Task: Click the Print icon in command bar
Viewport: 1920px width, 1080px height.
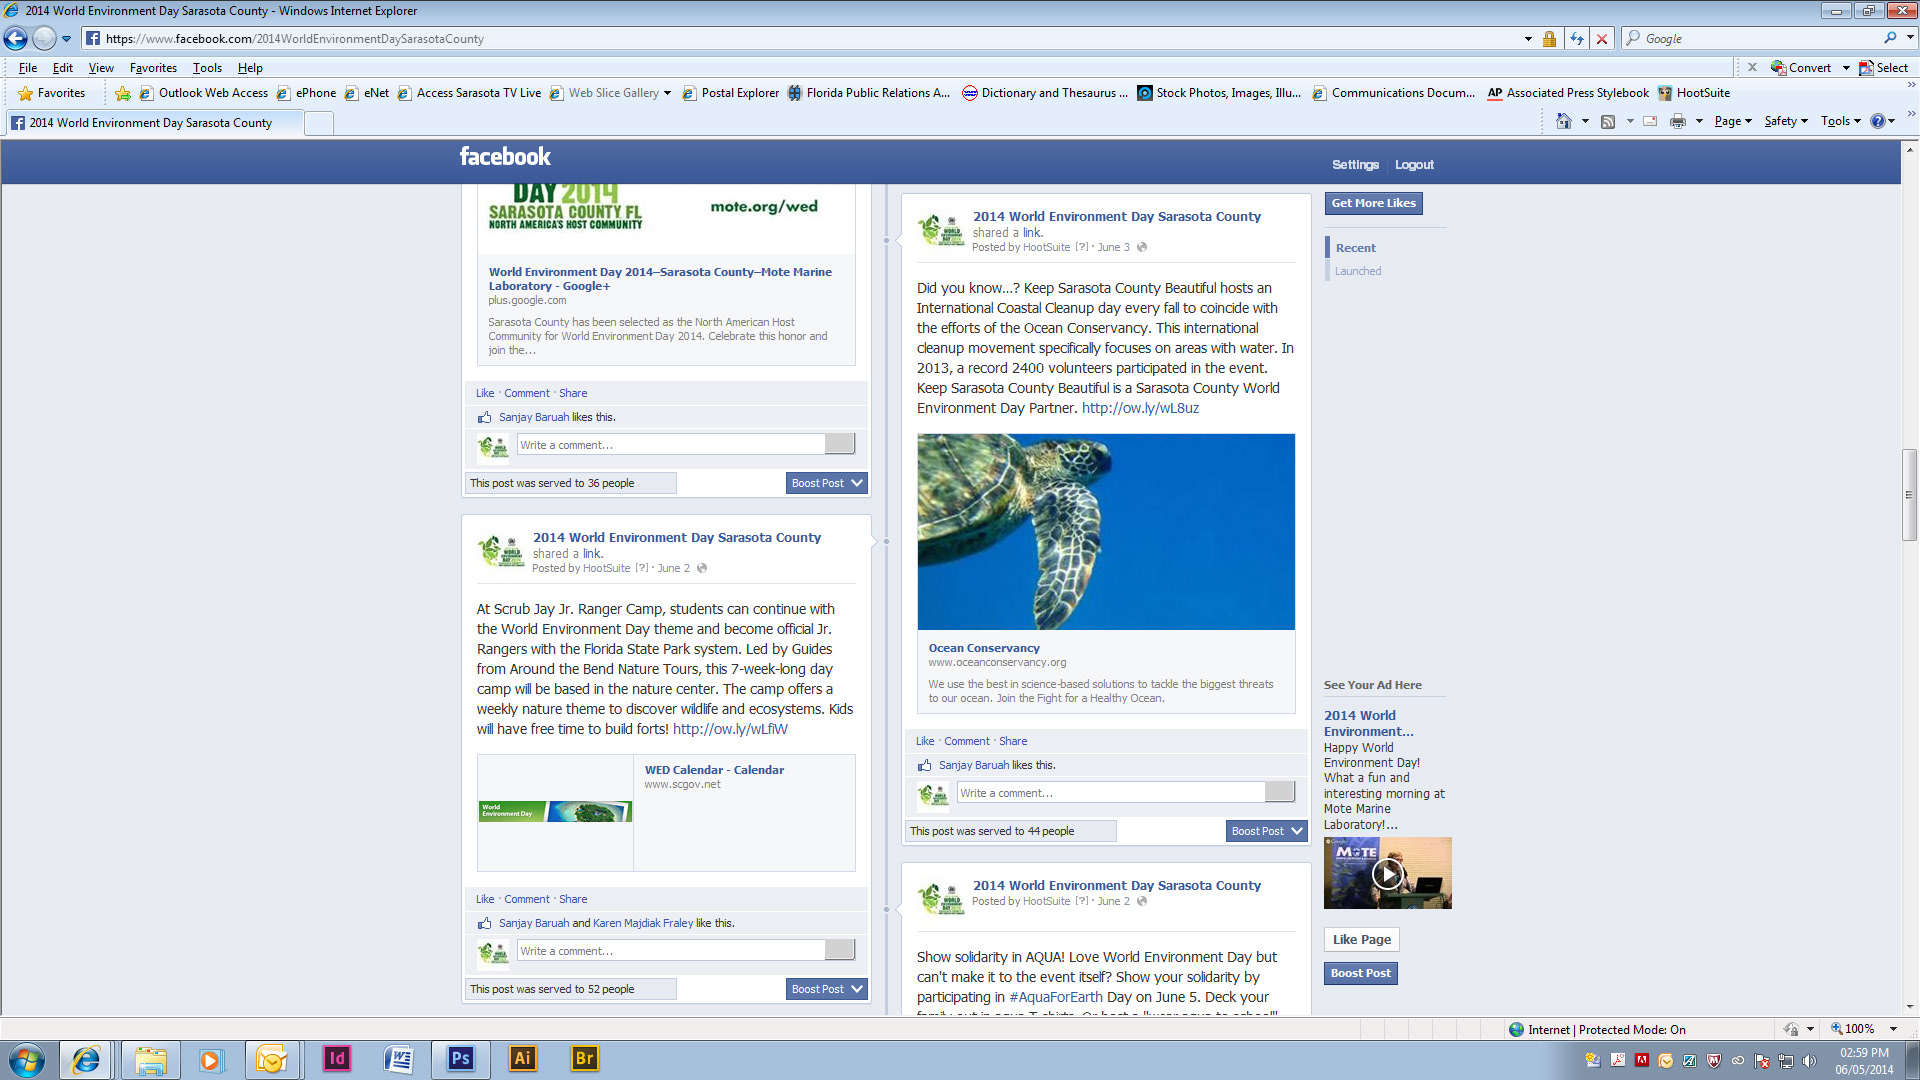Action: pos(1678,121)
